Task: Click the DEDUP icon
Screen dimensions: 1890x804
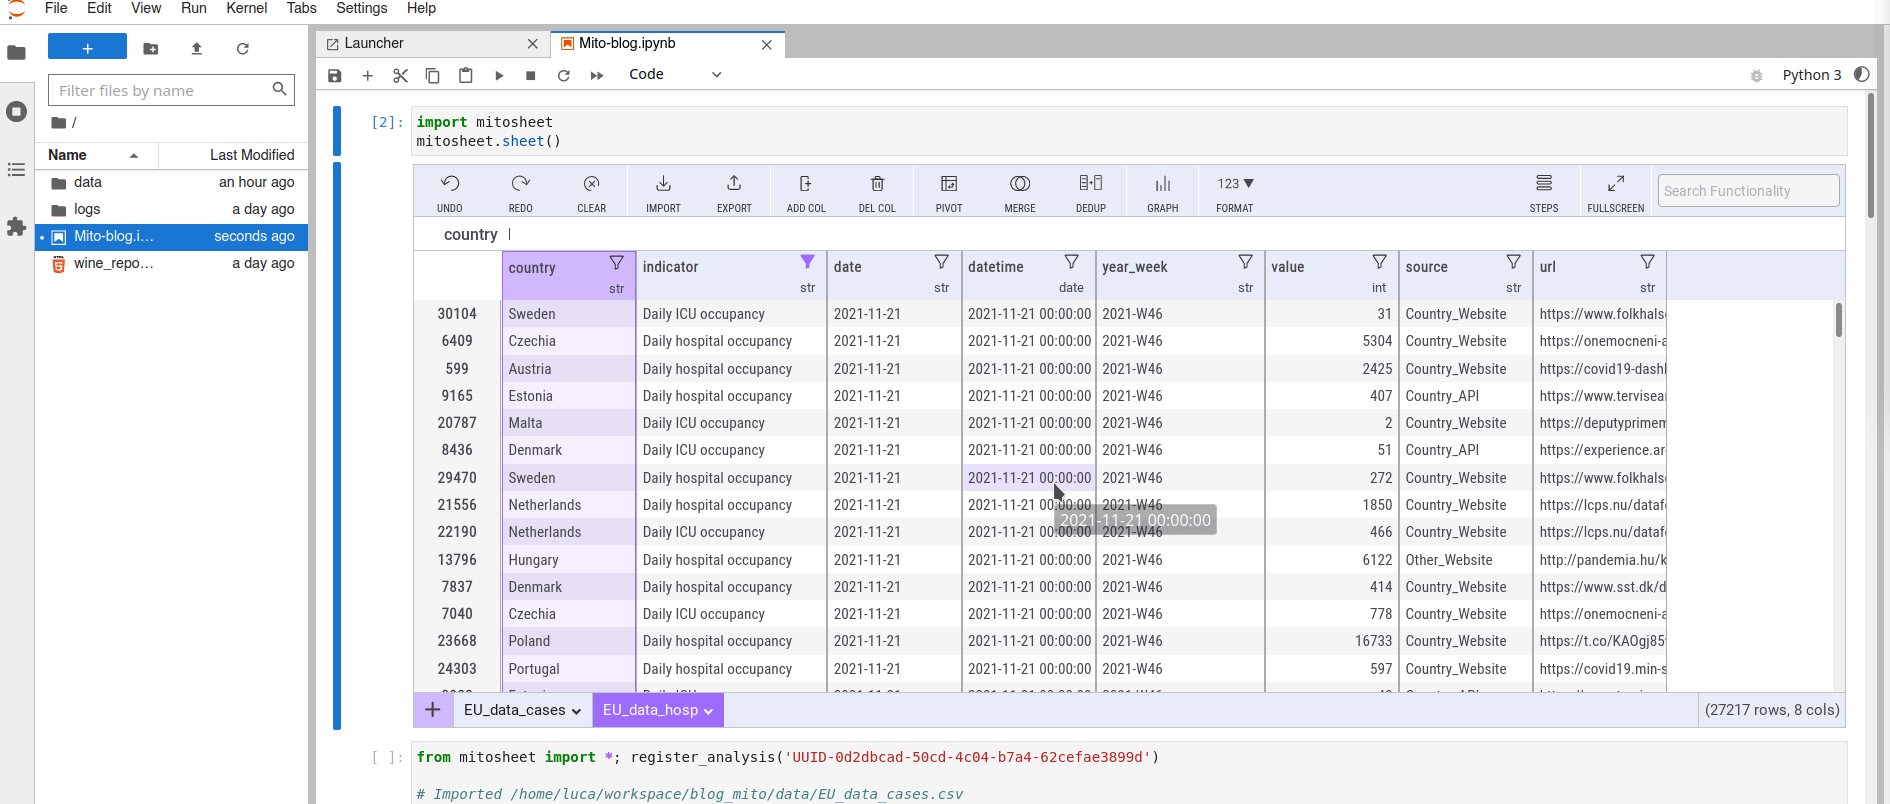Action: point(1091,184)
